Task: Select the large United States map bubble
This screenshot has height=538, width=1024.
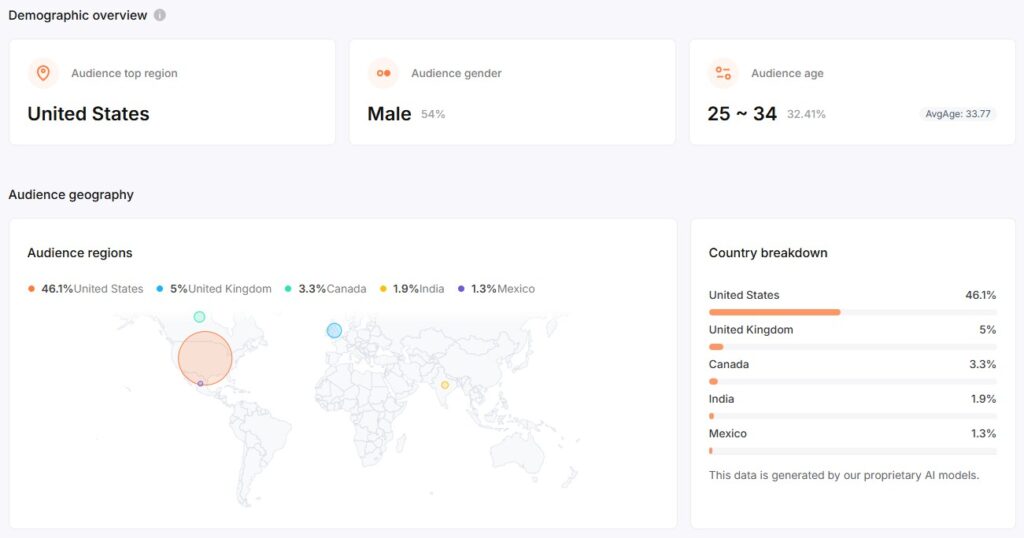Action: pos(205,357)
